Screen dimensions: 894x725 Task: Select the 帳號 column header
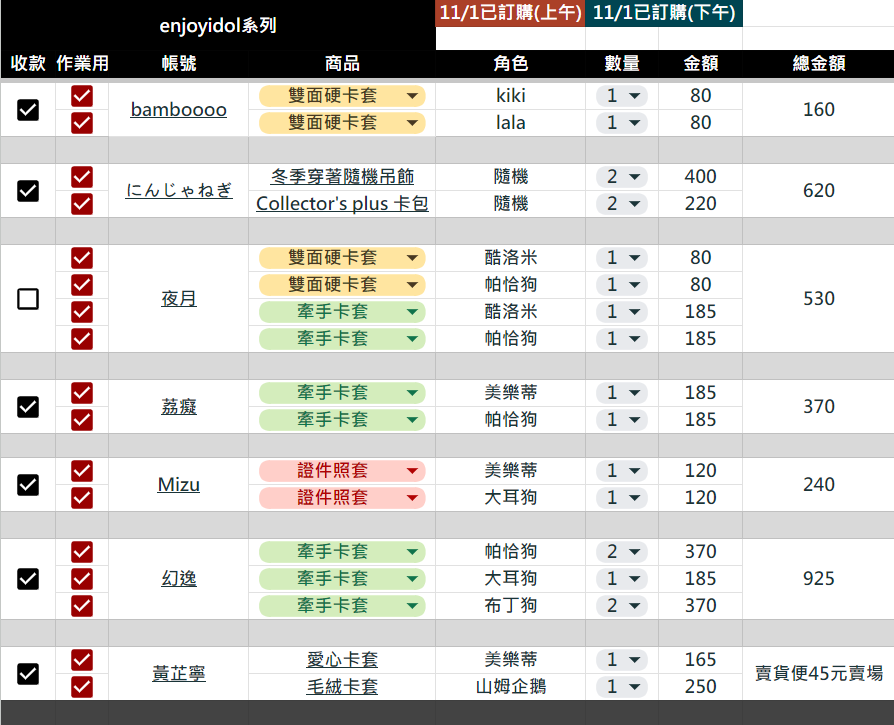pos(178,63)
